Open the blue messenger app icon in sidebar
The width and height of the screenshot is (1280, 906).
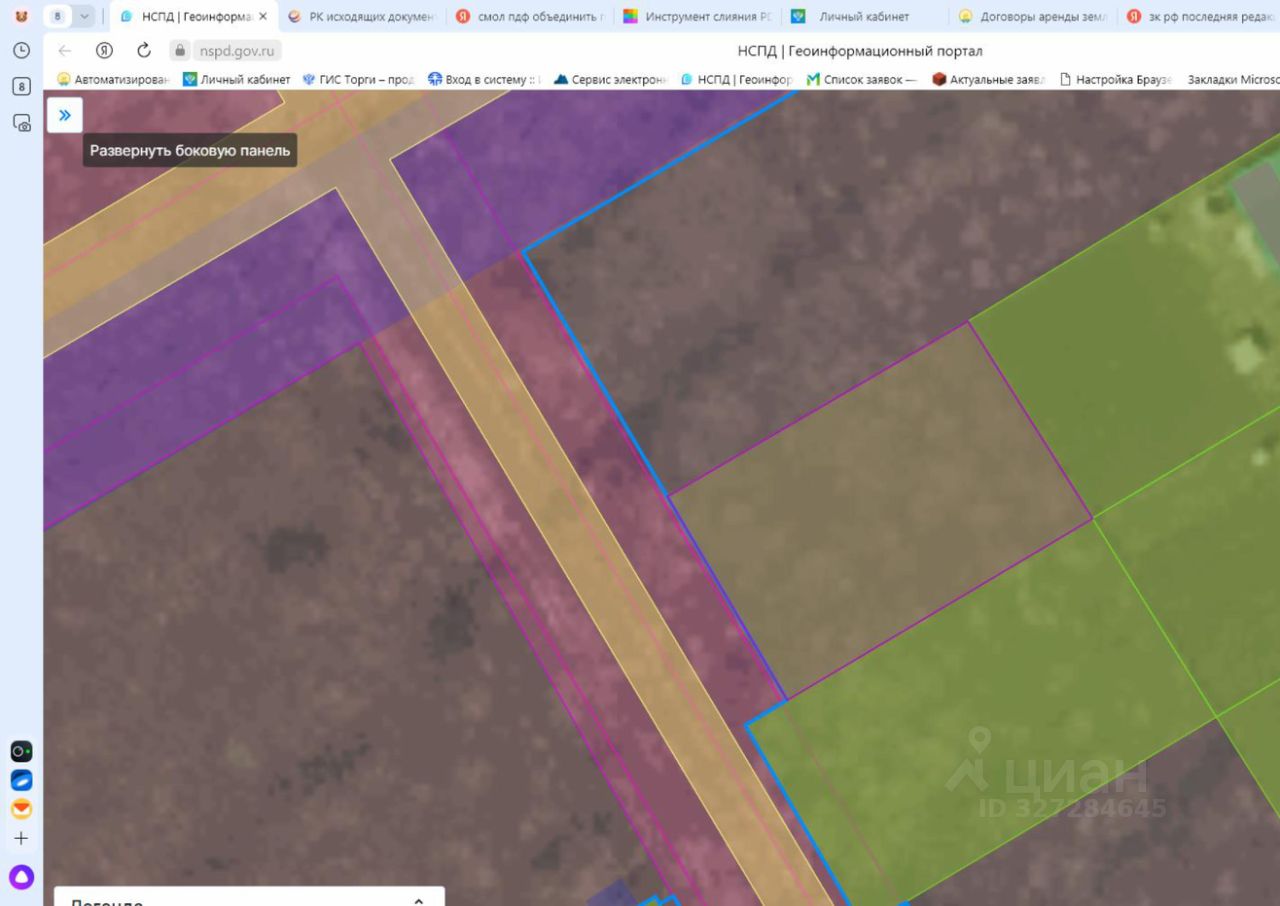click(21, 780)
